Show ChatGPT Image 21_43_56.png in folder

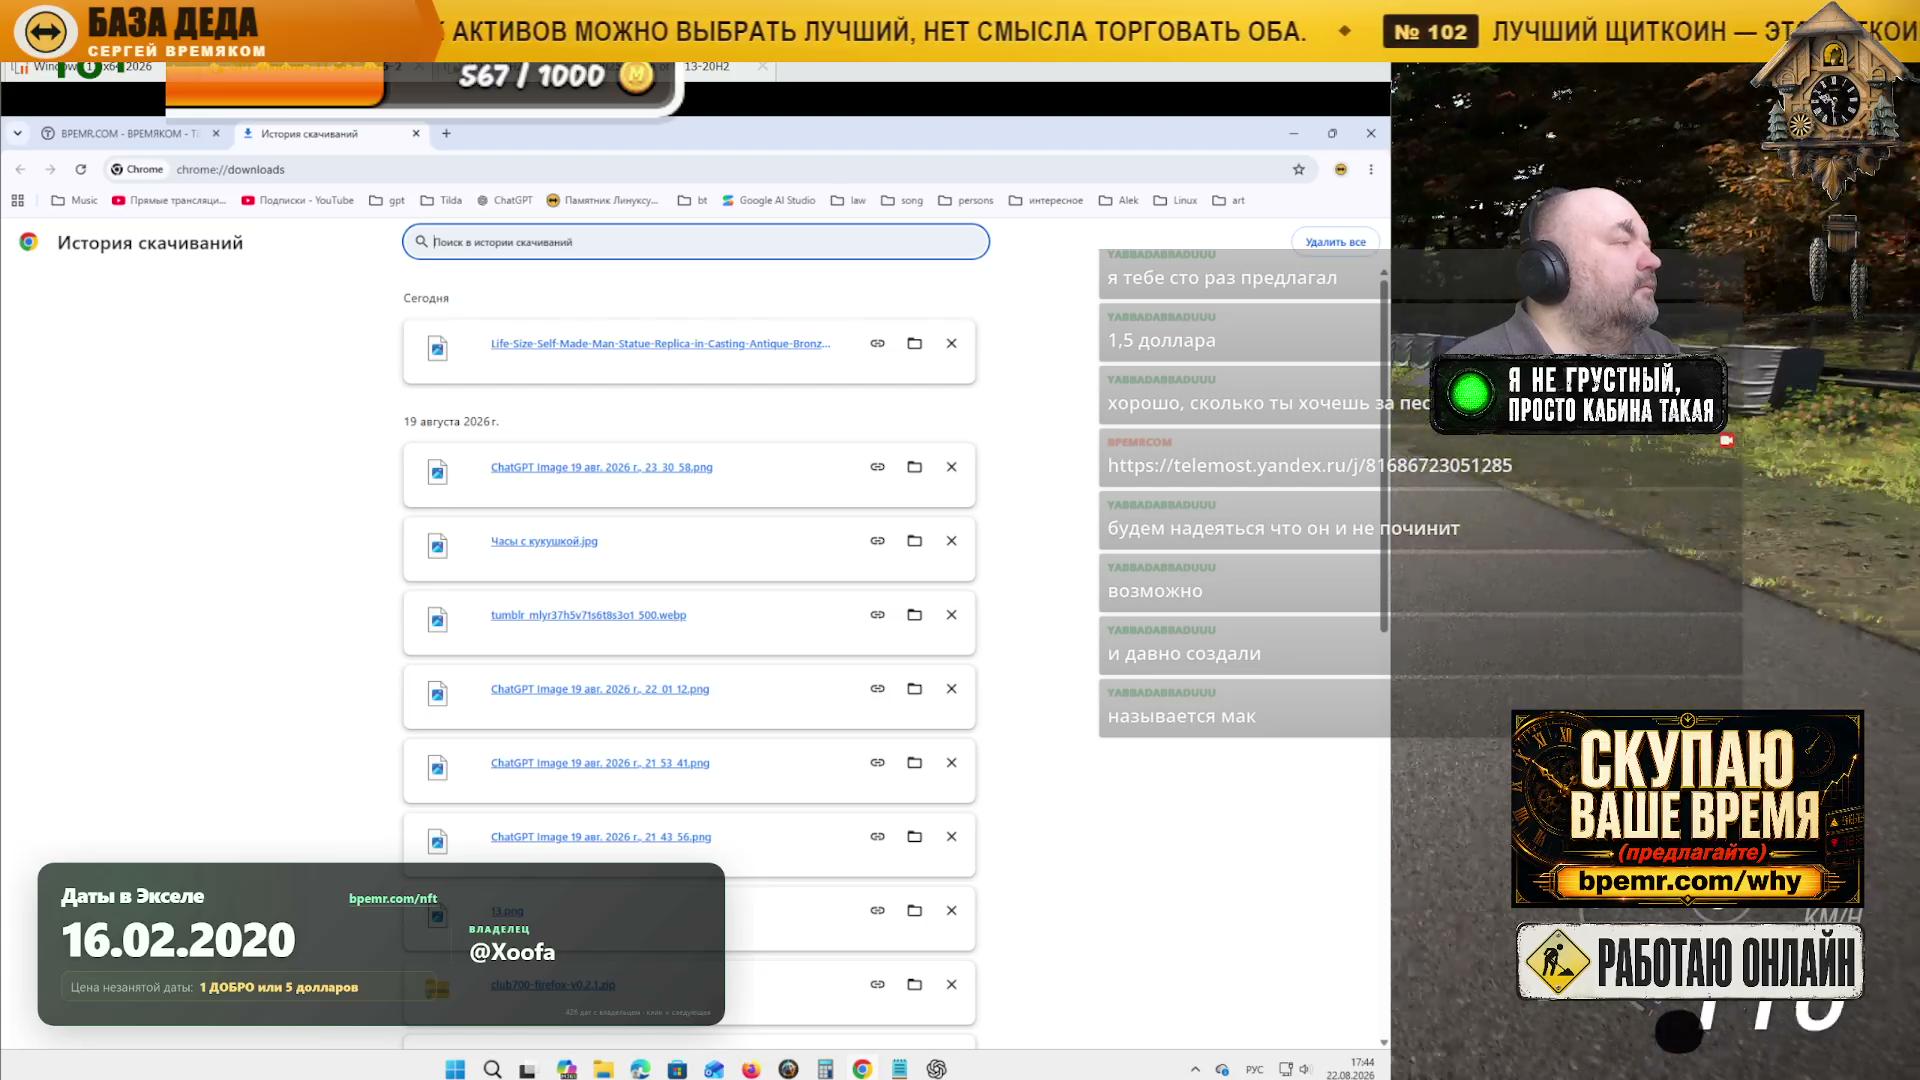pyautogui.click(x=914, y=837)
